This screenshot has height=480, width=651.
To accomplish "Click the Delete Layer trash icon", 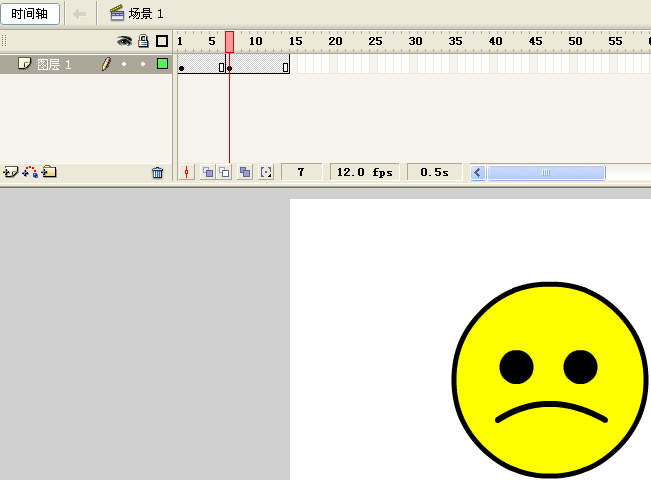I will (x=157, y=172).
